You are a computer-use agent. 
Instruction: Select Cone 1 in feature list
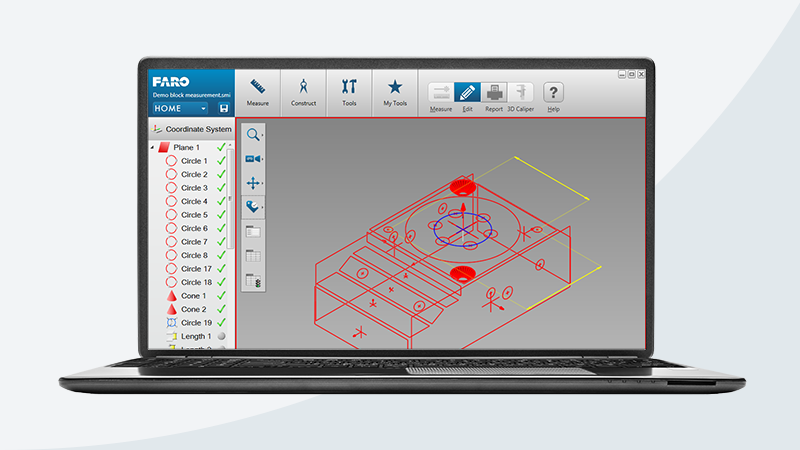(193, 296)
